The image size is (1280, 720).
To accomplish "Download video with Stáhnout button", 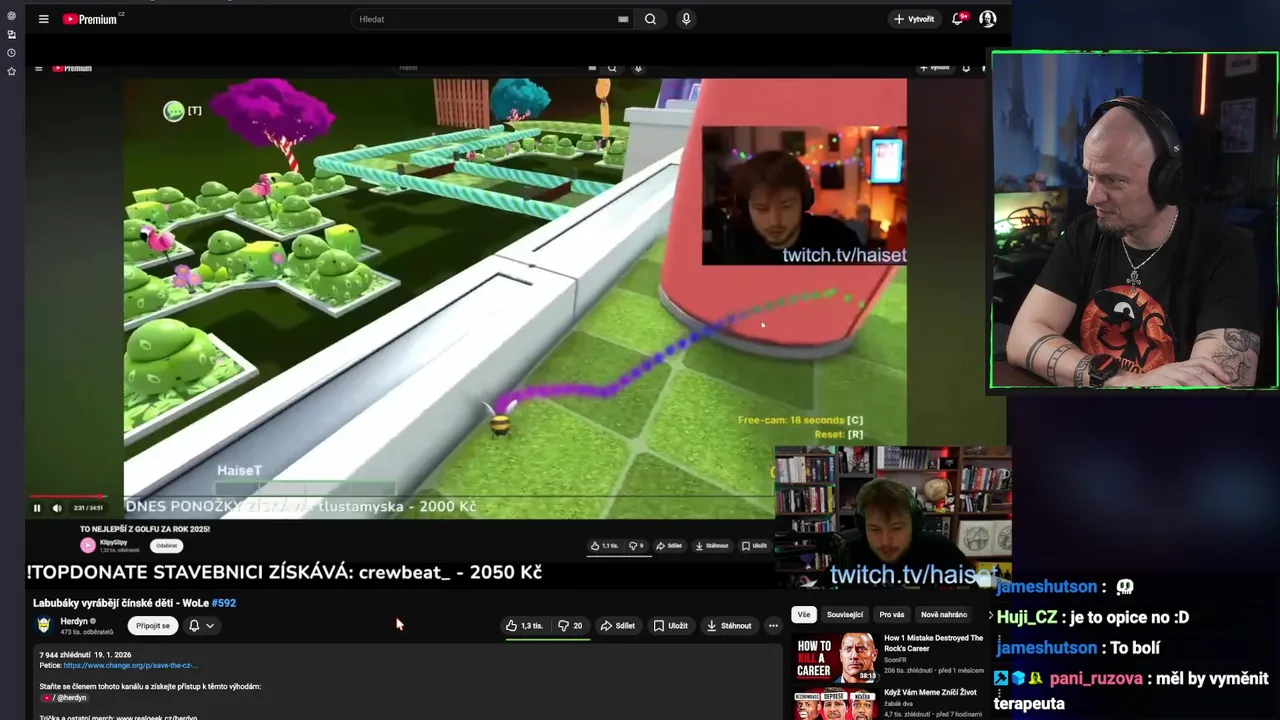I will [x=729, y=626].
